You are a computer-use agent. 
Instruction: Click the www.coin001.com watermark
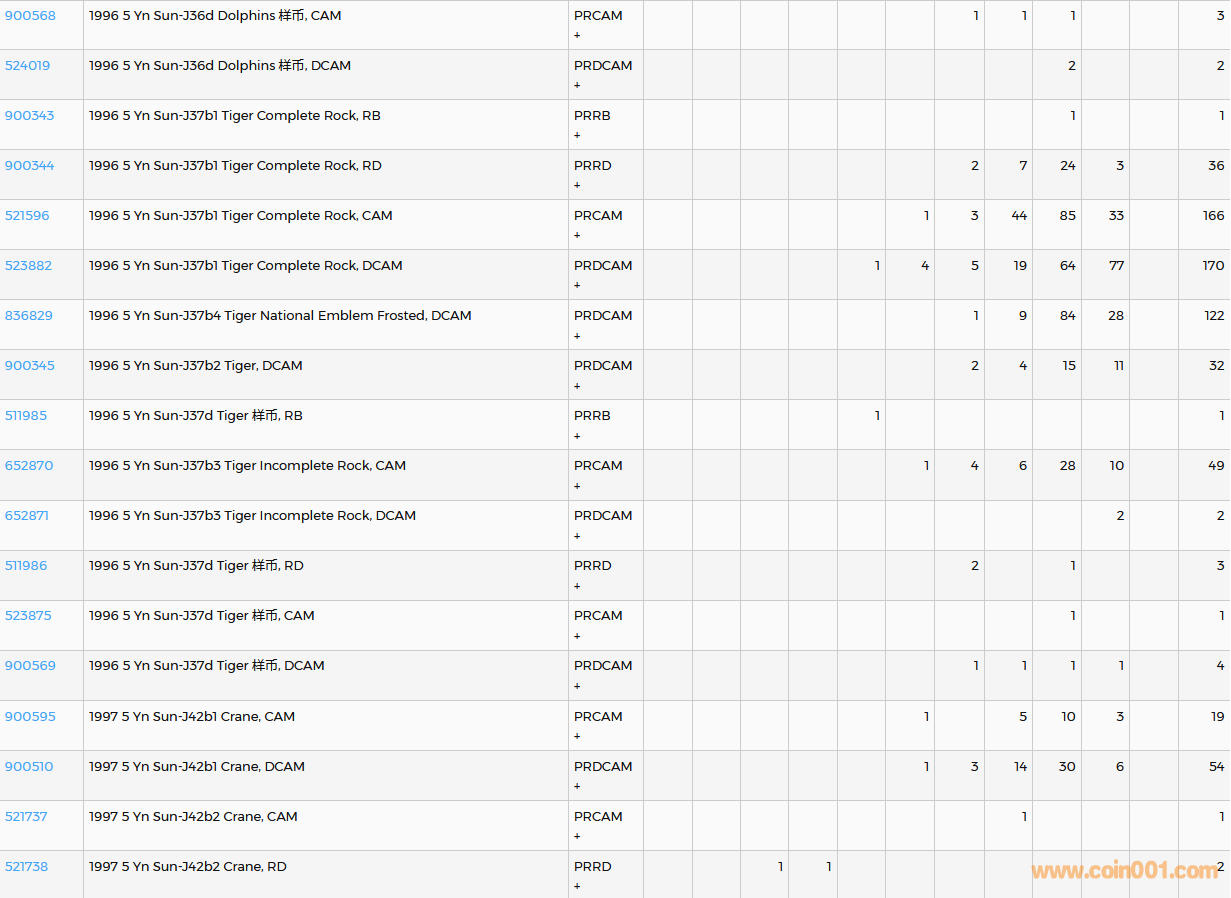(x=1124, y=871)
